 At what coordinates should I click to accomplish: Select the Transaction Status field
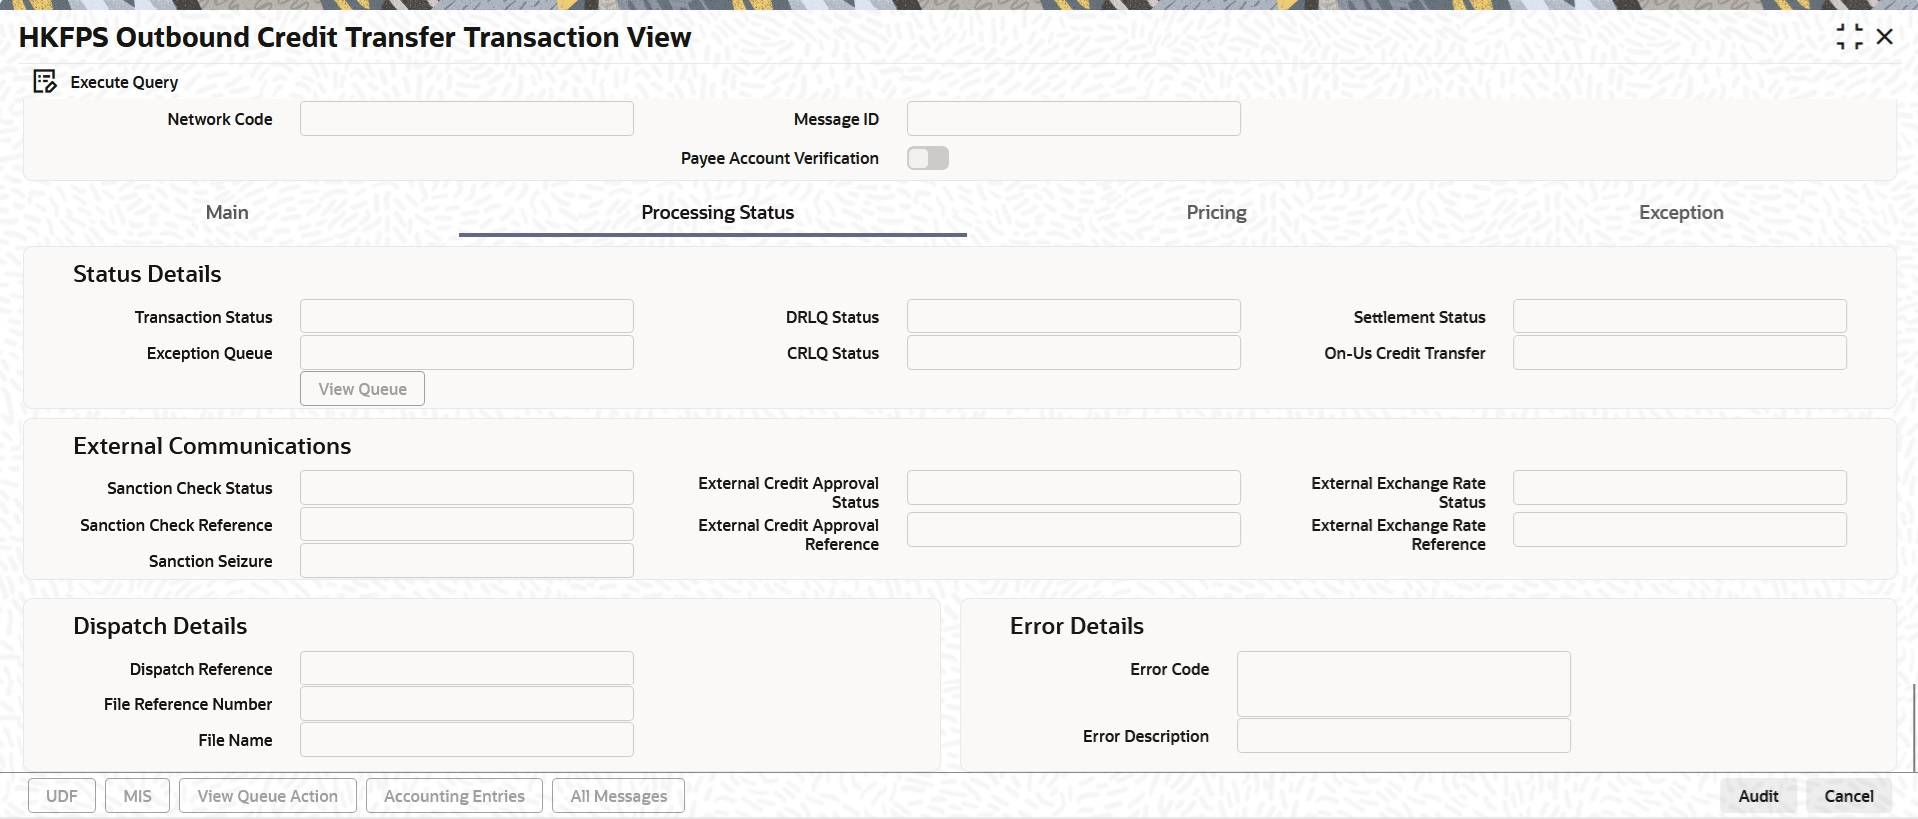466,317
